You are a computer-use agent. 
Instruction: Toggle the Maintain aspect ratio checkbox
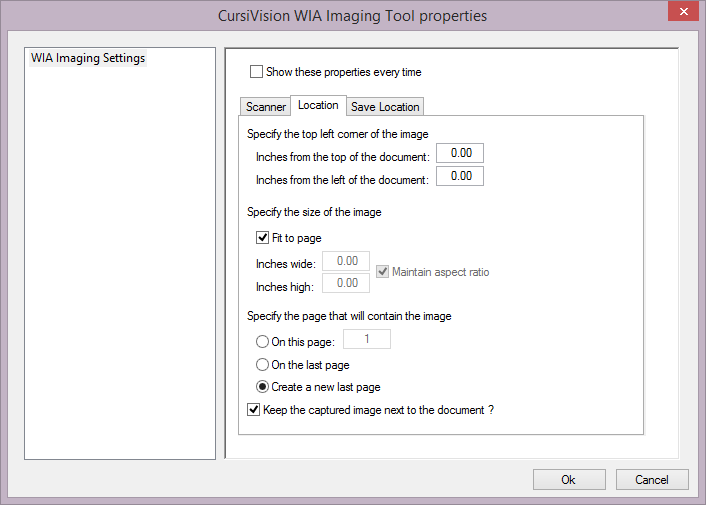coord(383,272)
